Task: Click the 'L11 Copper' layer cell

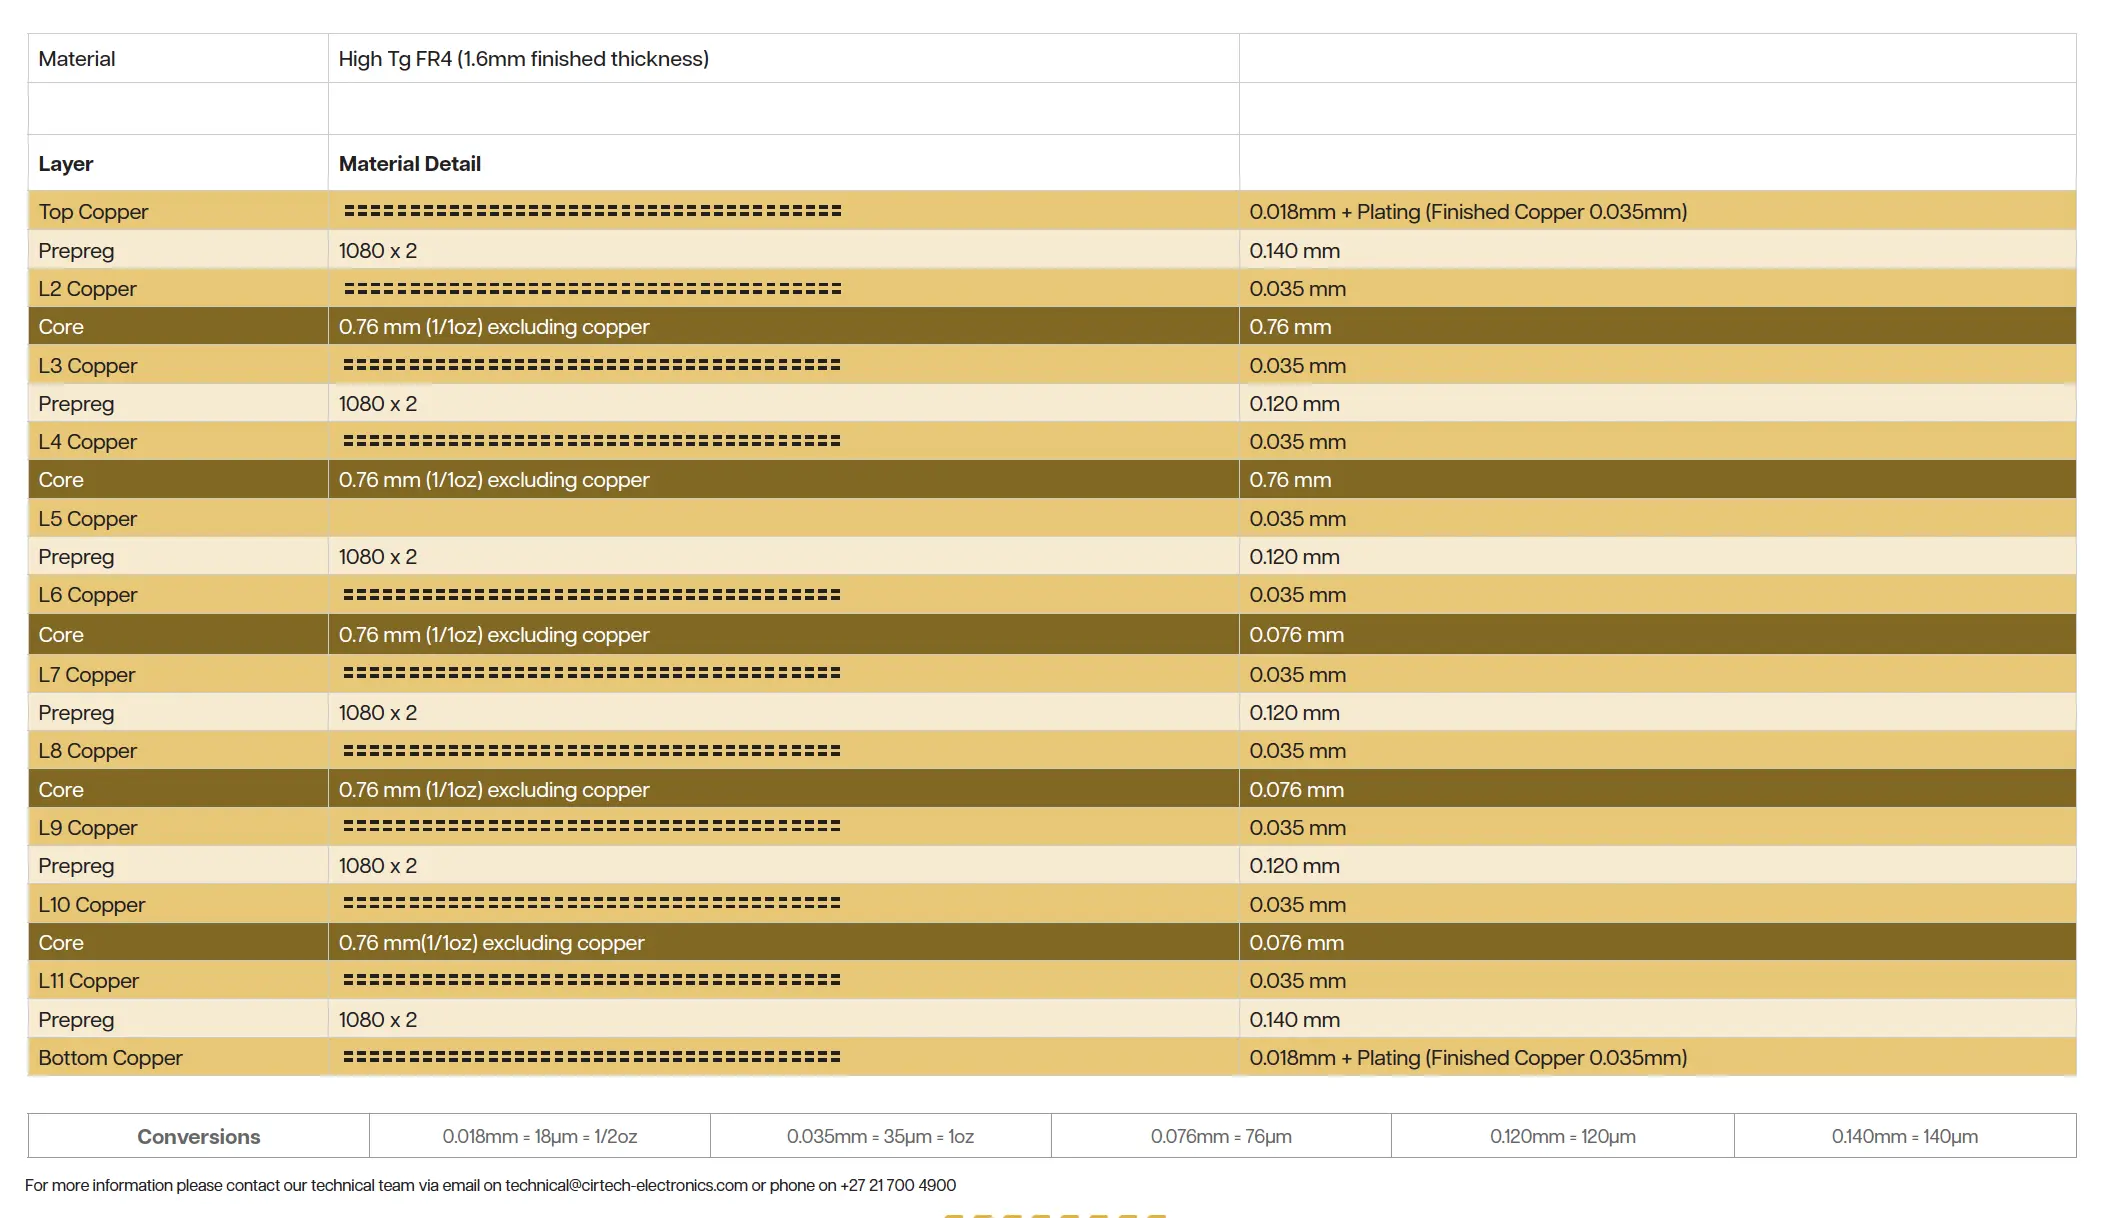Action: [88, 981]
